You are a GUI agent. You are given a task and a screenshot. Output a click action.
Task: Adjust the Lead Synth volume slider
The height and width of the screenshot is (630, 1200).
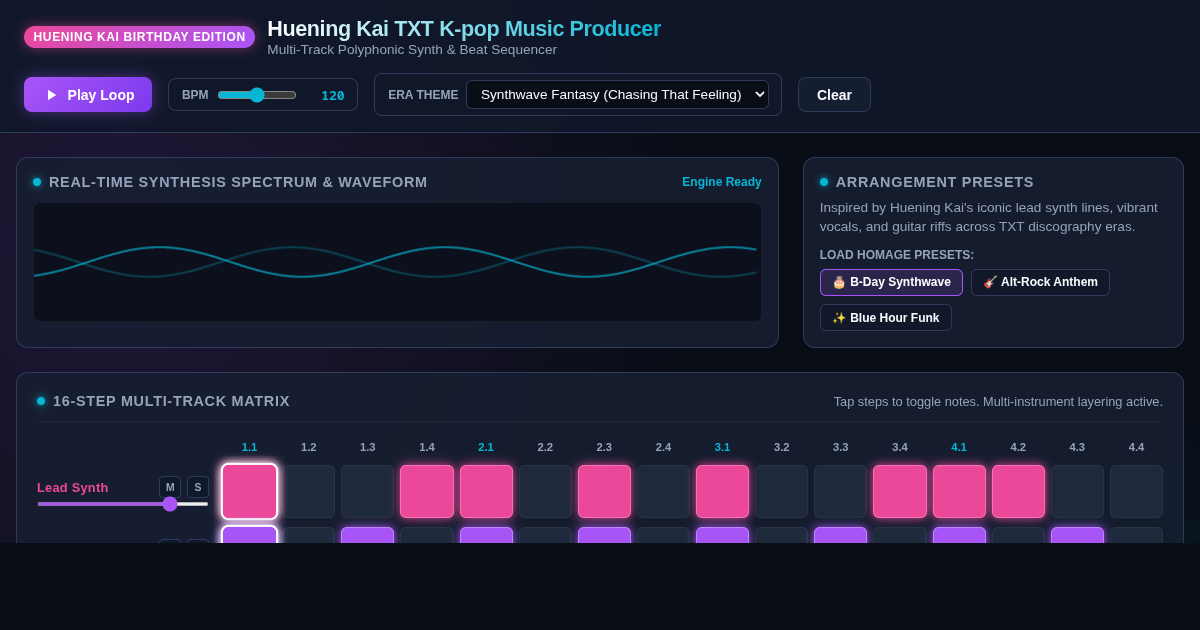point(123,504)
